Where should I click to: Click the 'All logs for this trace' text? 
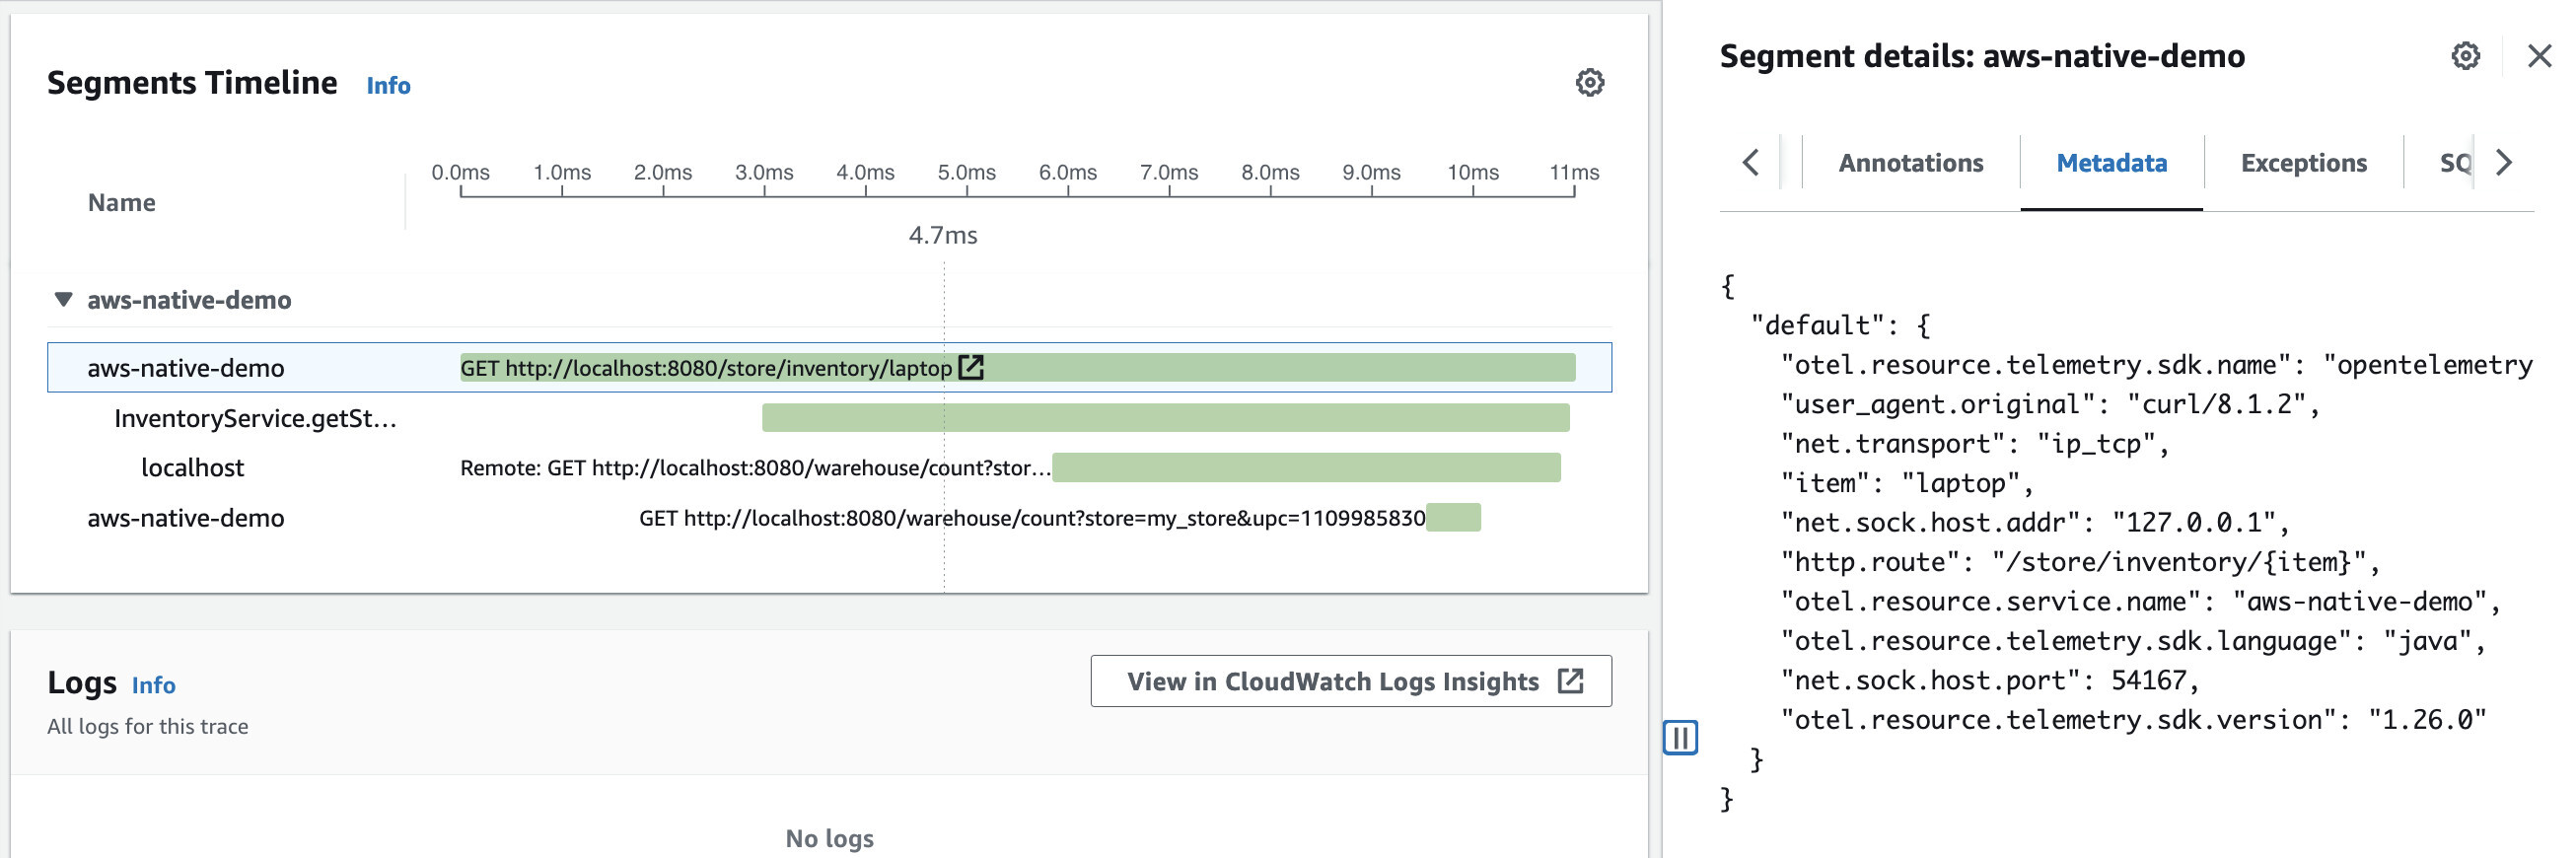point(148,727)
